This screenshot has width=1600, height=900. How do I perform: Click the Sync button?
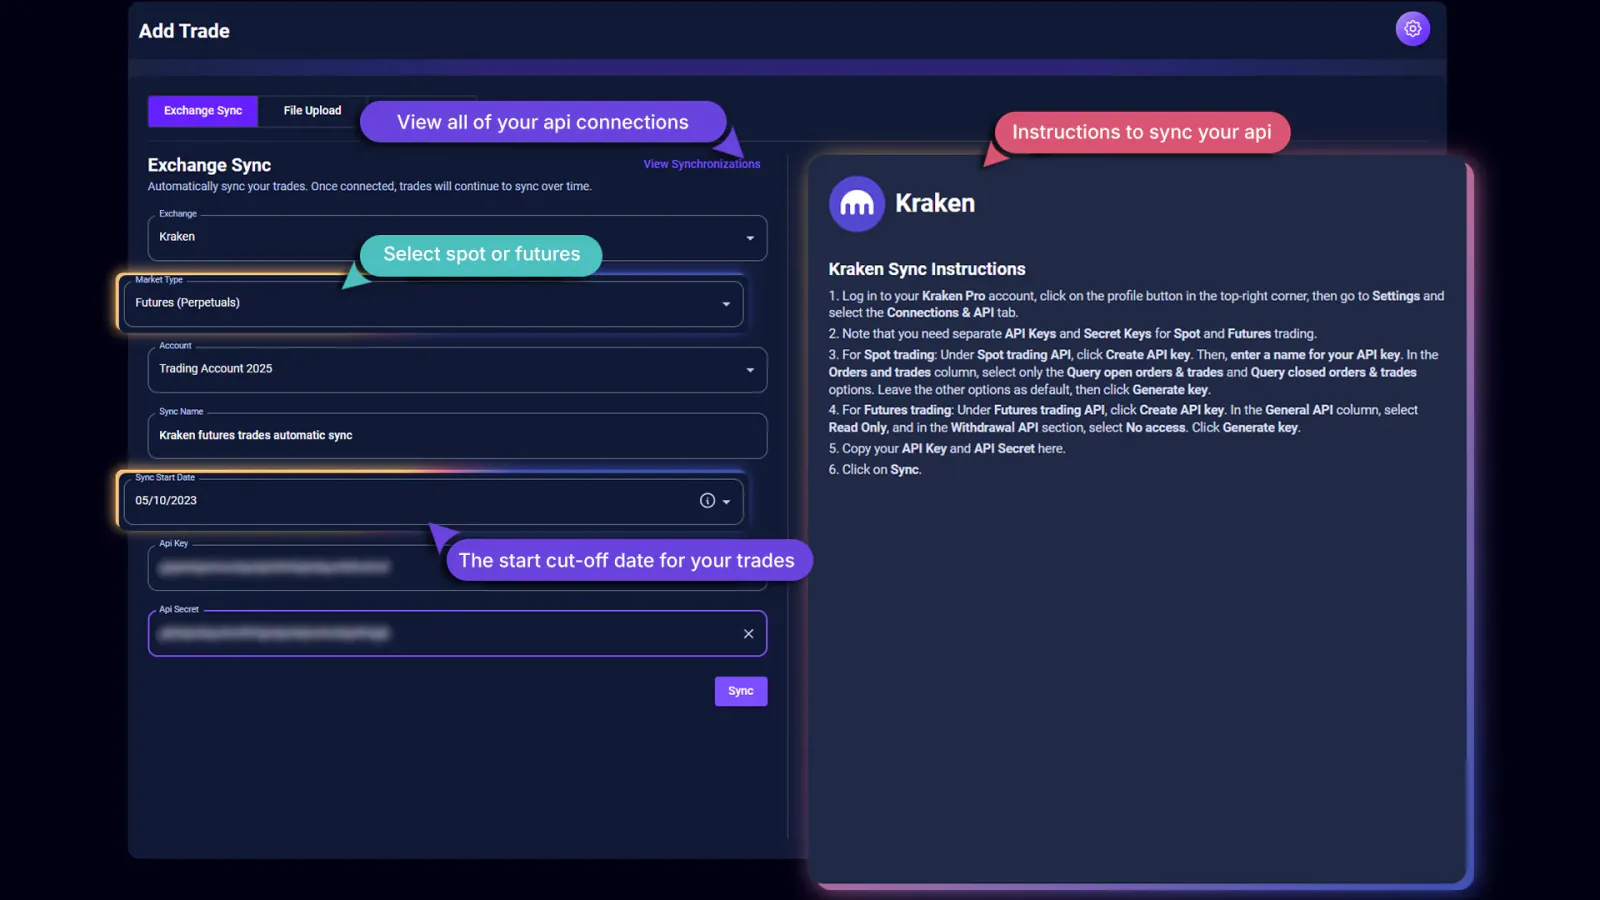(740, 690)
